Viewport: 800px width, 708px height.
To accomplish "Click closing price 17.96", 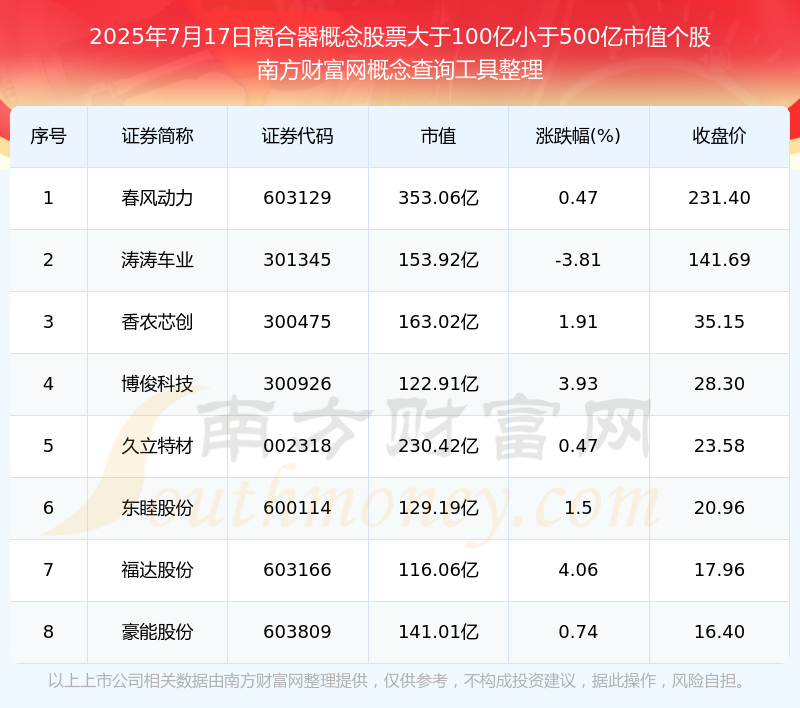I will click(719, 570).
